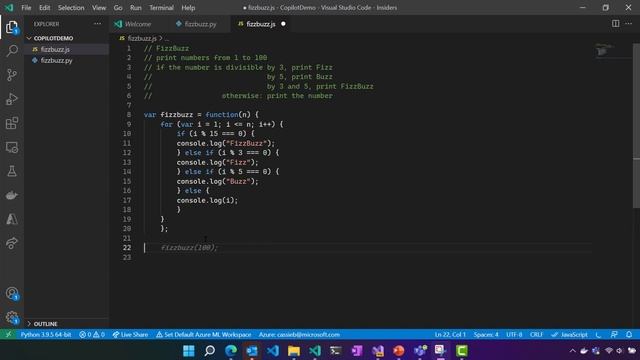Split the editor to the right

(615, 24)
